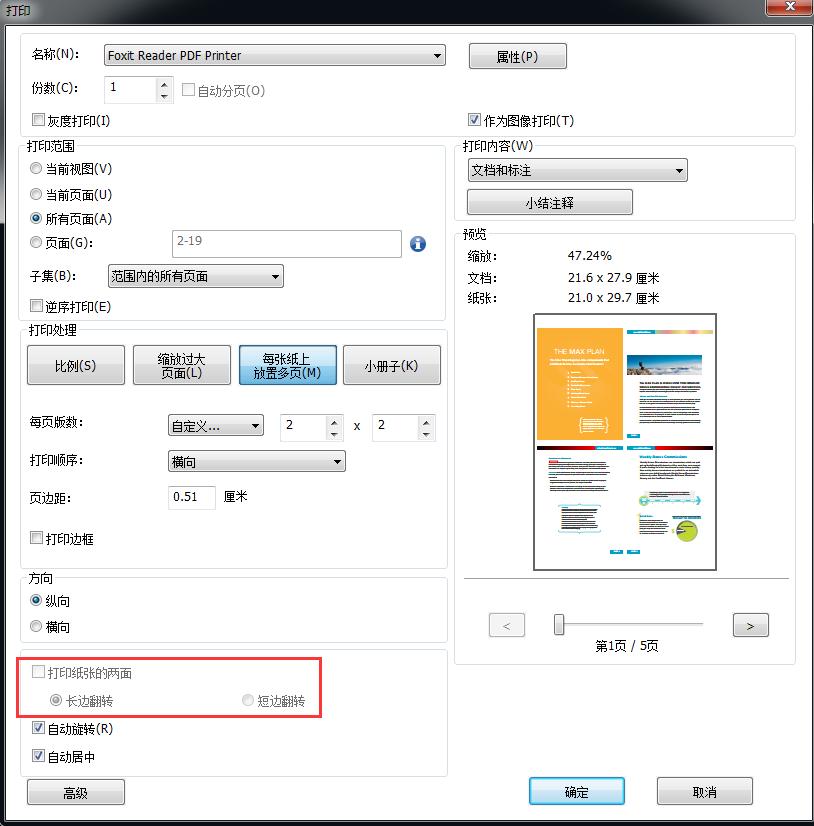Select the 比例(S) scale print mode
This screenshot has width=814, height=826.
(x=76, y=365)
